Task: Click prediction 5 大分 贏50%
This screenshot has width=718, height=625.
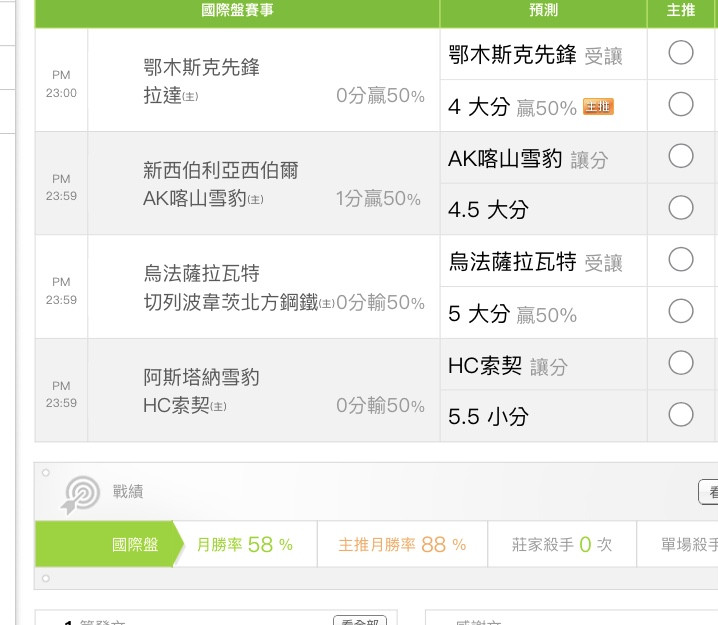Action: pos(512,314)
